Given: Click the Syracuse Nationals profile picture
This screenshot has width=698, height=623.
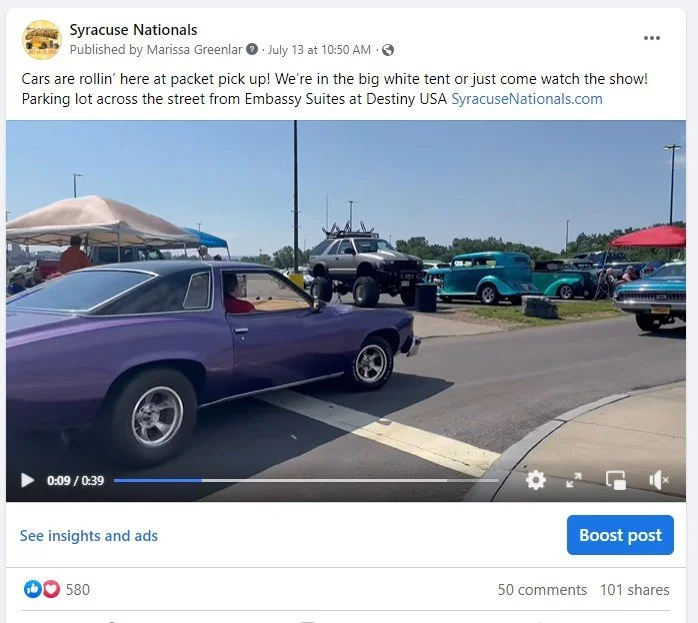Looking at the screenshot, I should 42,40.
